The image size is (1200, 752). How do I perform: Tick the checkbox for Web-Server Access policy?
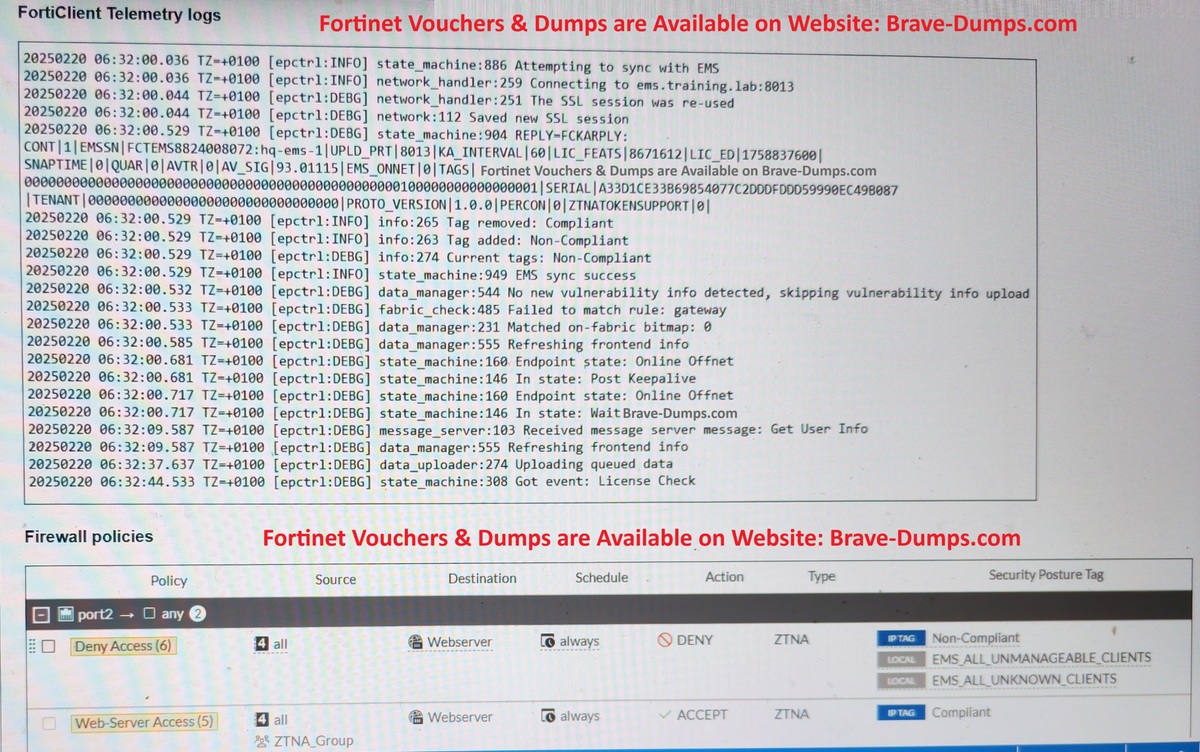click(x=48, y=722)
